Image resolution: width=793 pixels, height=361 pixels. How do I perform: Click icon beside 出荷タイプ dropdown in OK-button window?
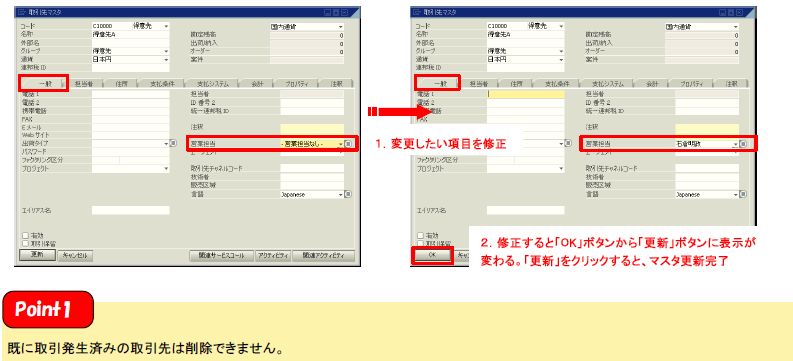tap(568, 144)
